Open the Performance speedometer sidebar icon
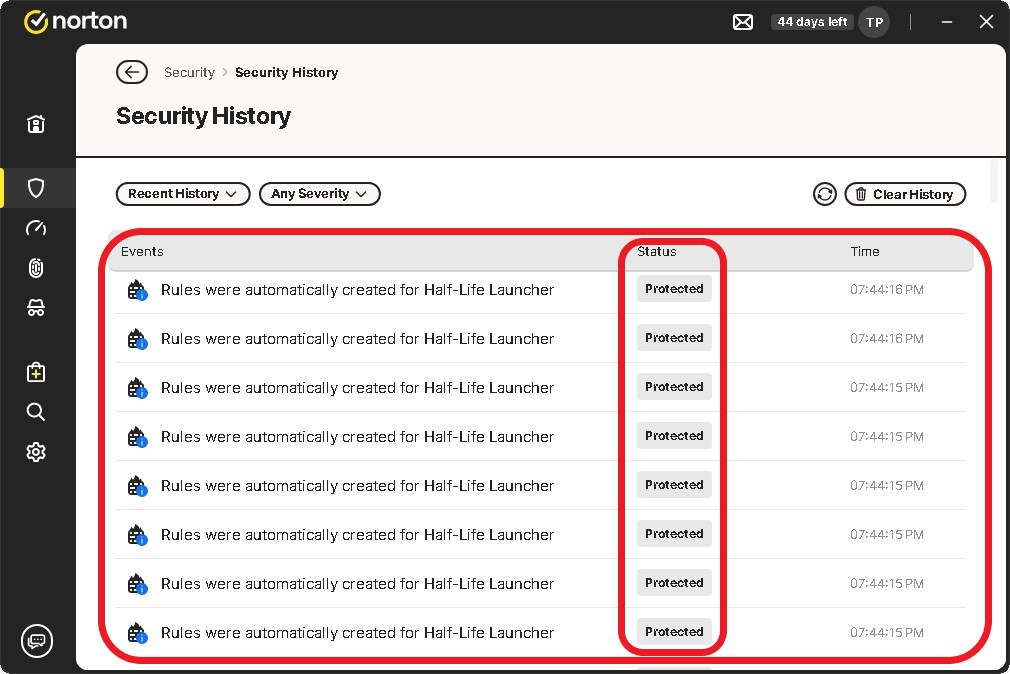The width and height of the screenshot is (1010, 674). click(36, 228)
